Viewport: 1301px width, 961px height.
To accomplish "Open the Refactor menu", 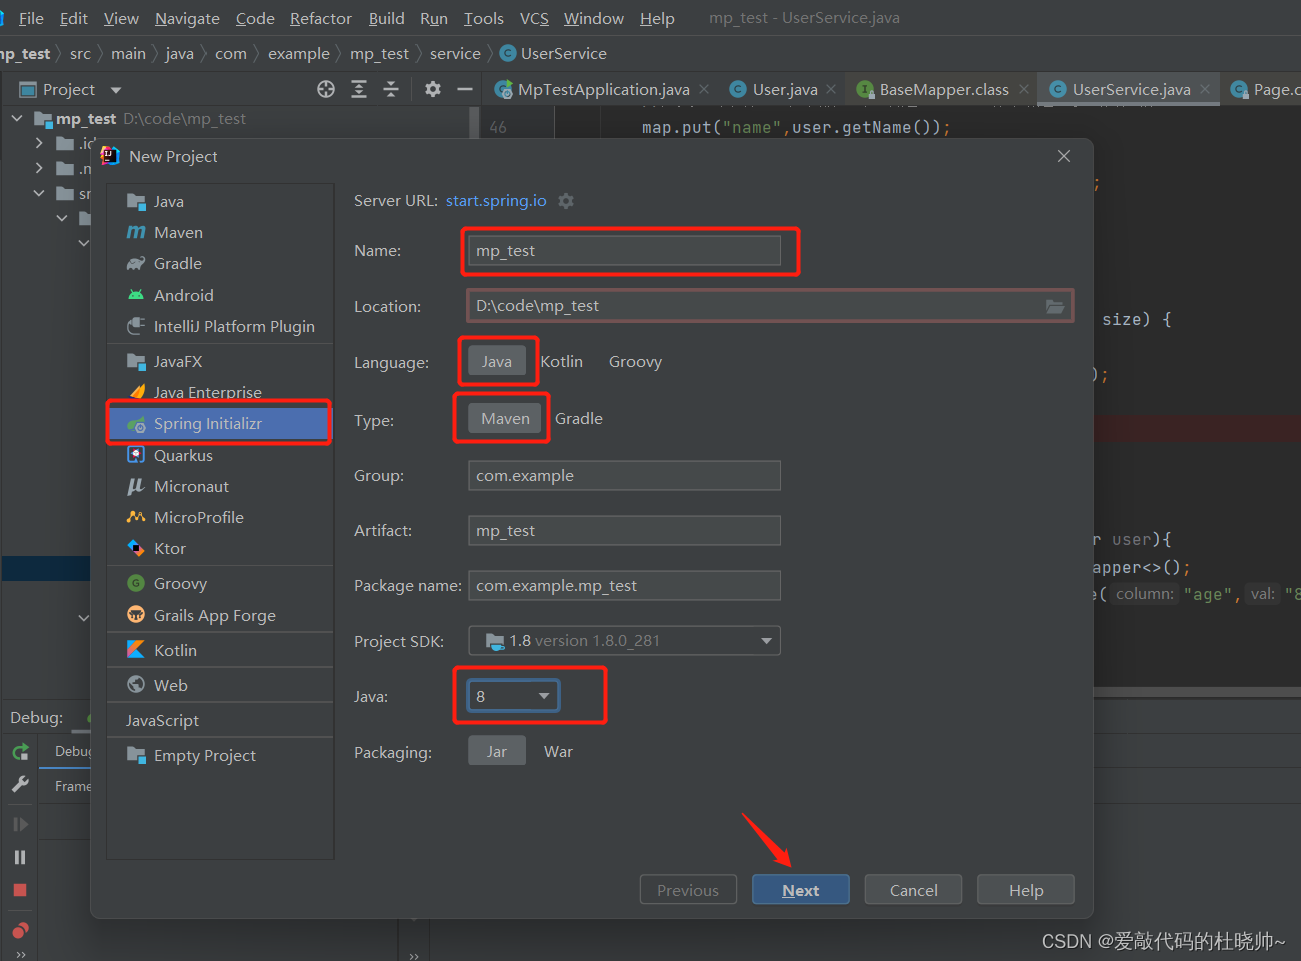I will (321, 18).
